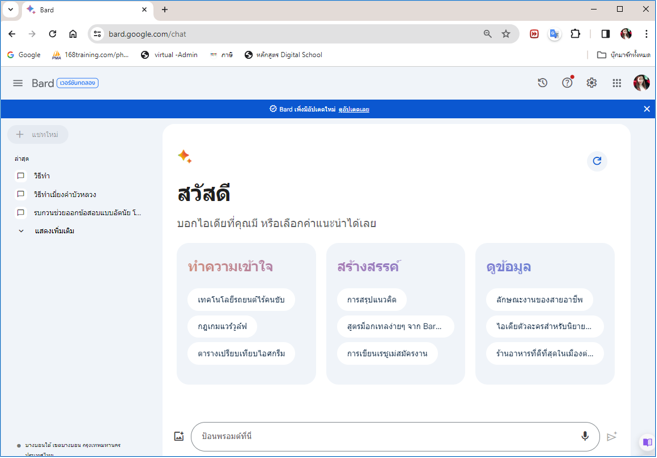
Task: Open the Google bookmark
Action: click(24, 55)
